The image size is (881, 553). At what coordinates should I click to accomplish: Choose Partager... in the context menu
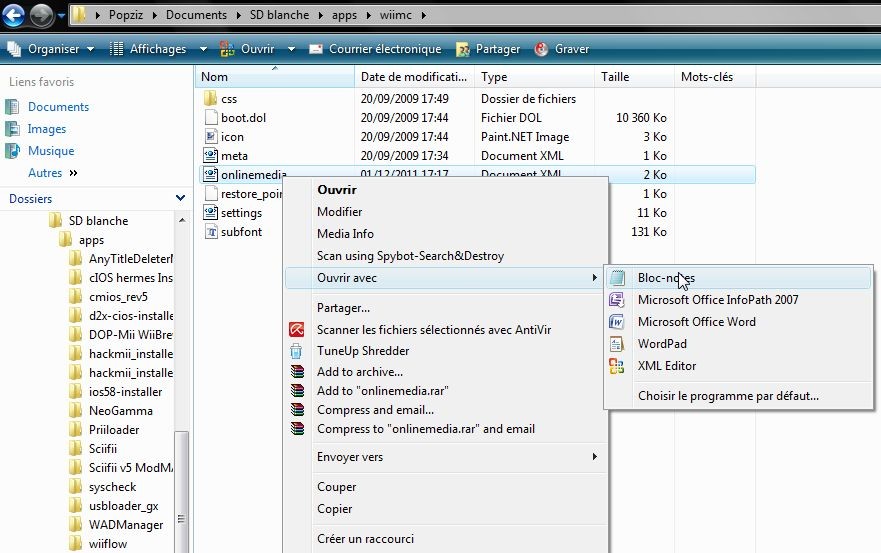point(447,308)
